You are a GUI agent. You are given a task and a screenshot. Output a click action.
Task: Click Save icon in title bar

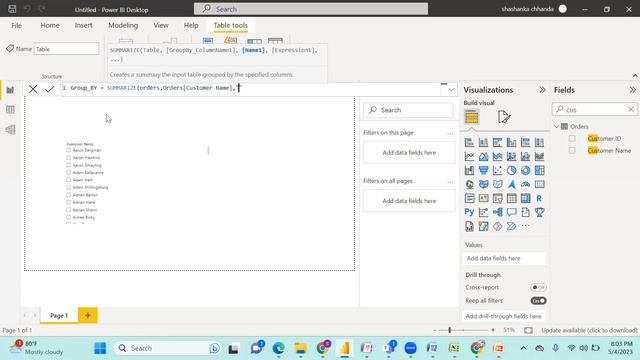[x=12, y=9]
